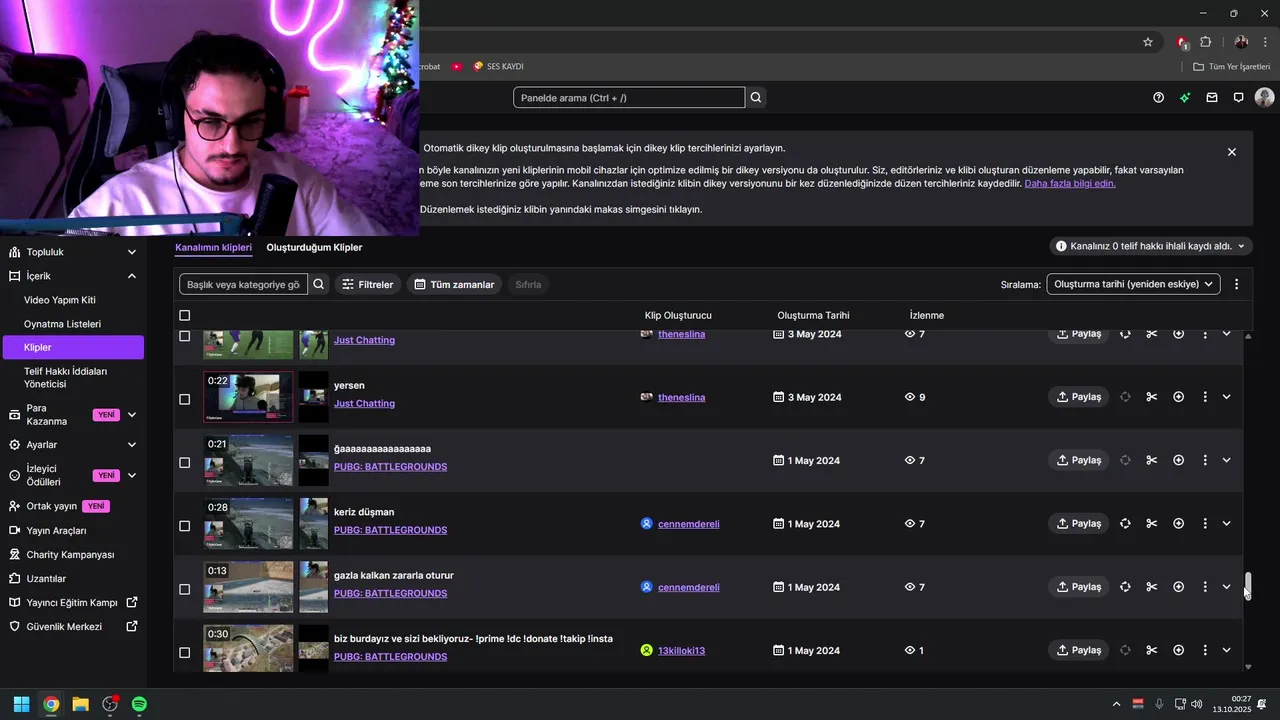Open the Filtreler button
1280x720 pixels.
(x=367, y=284)
